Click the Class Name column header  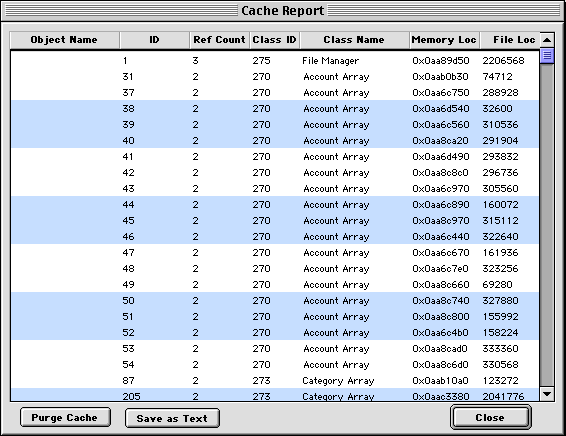[x=354, y=40]
